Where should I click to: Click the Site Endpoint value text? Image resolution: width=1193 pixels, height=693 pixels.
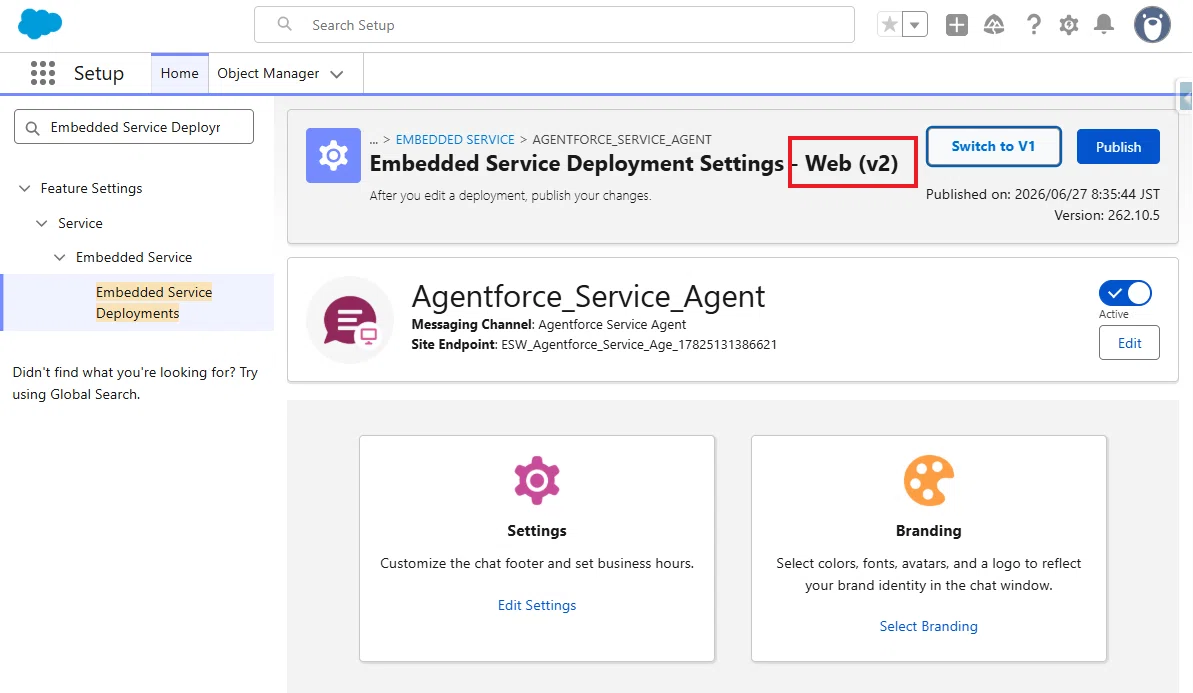639,345
